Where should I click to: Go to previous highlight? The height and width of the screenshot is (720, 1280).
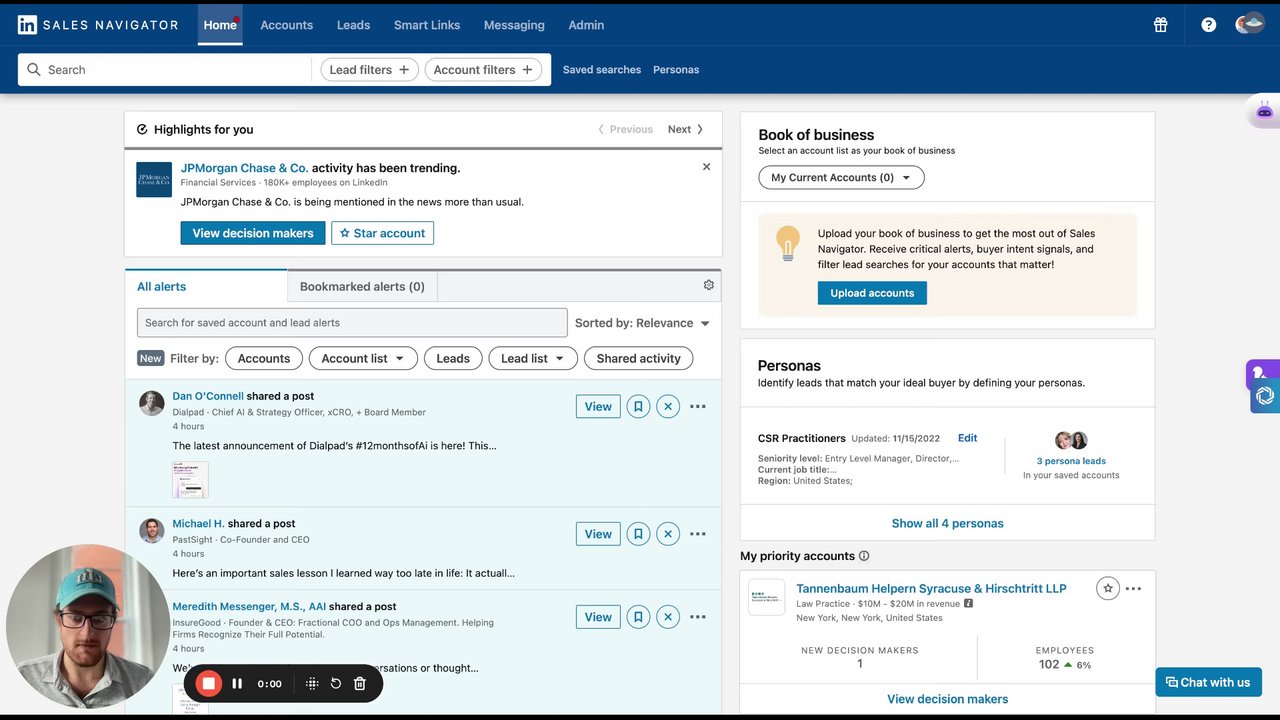tap(625, 129)
